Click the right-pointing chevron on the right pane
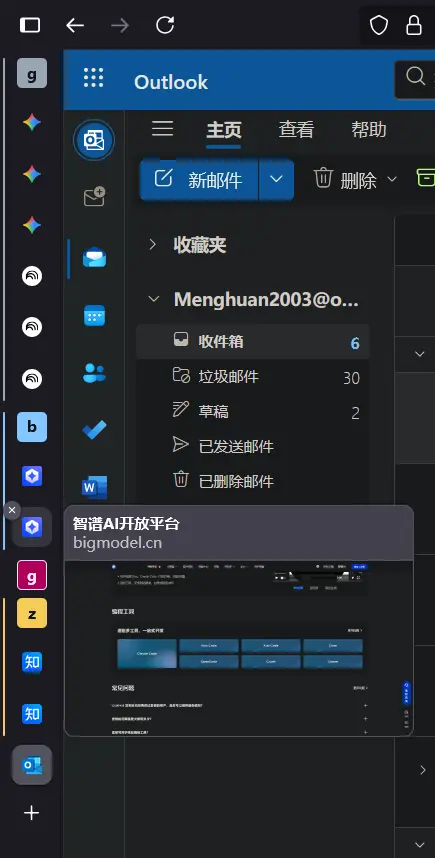 tap(422, 770)
